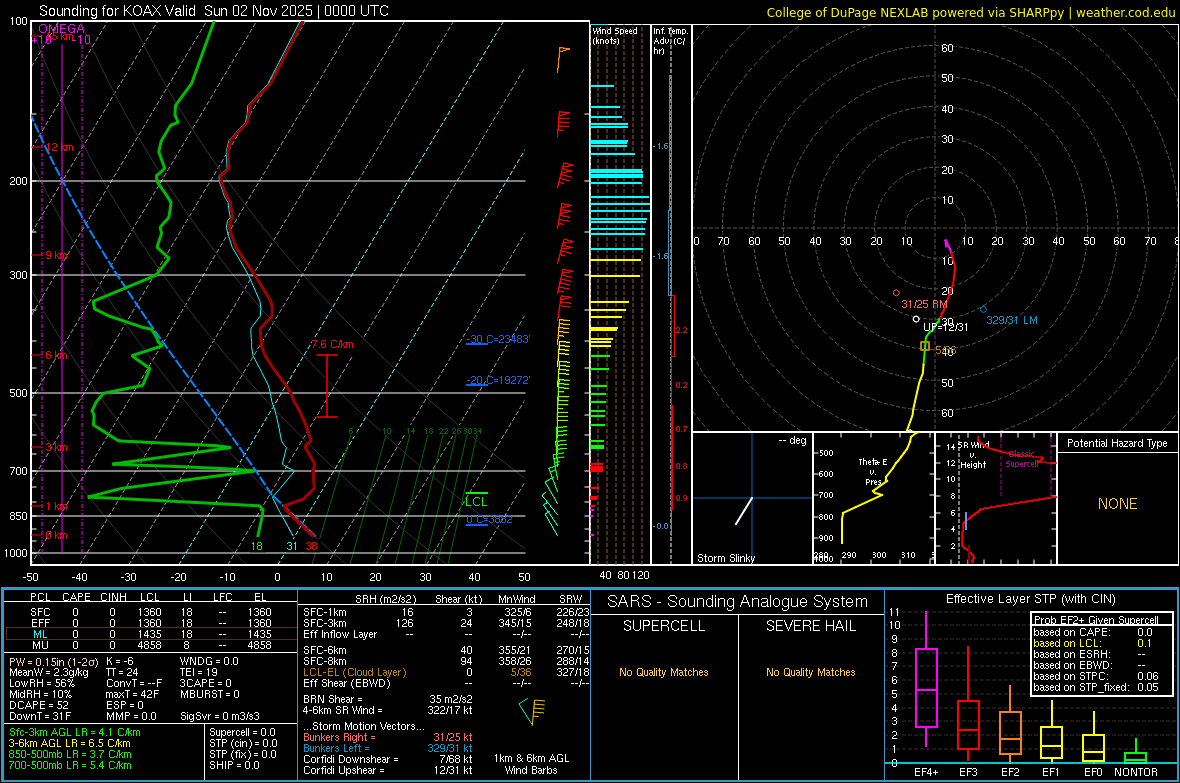Click the SARS - Sounding Analogue System header
This screenshot has width=1180, height=783.
[738, 601]
